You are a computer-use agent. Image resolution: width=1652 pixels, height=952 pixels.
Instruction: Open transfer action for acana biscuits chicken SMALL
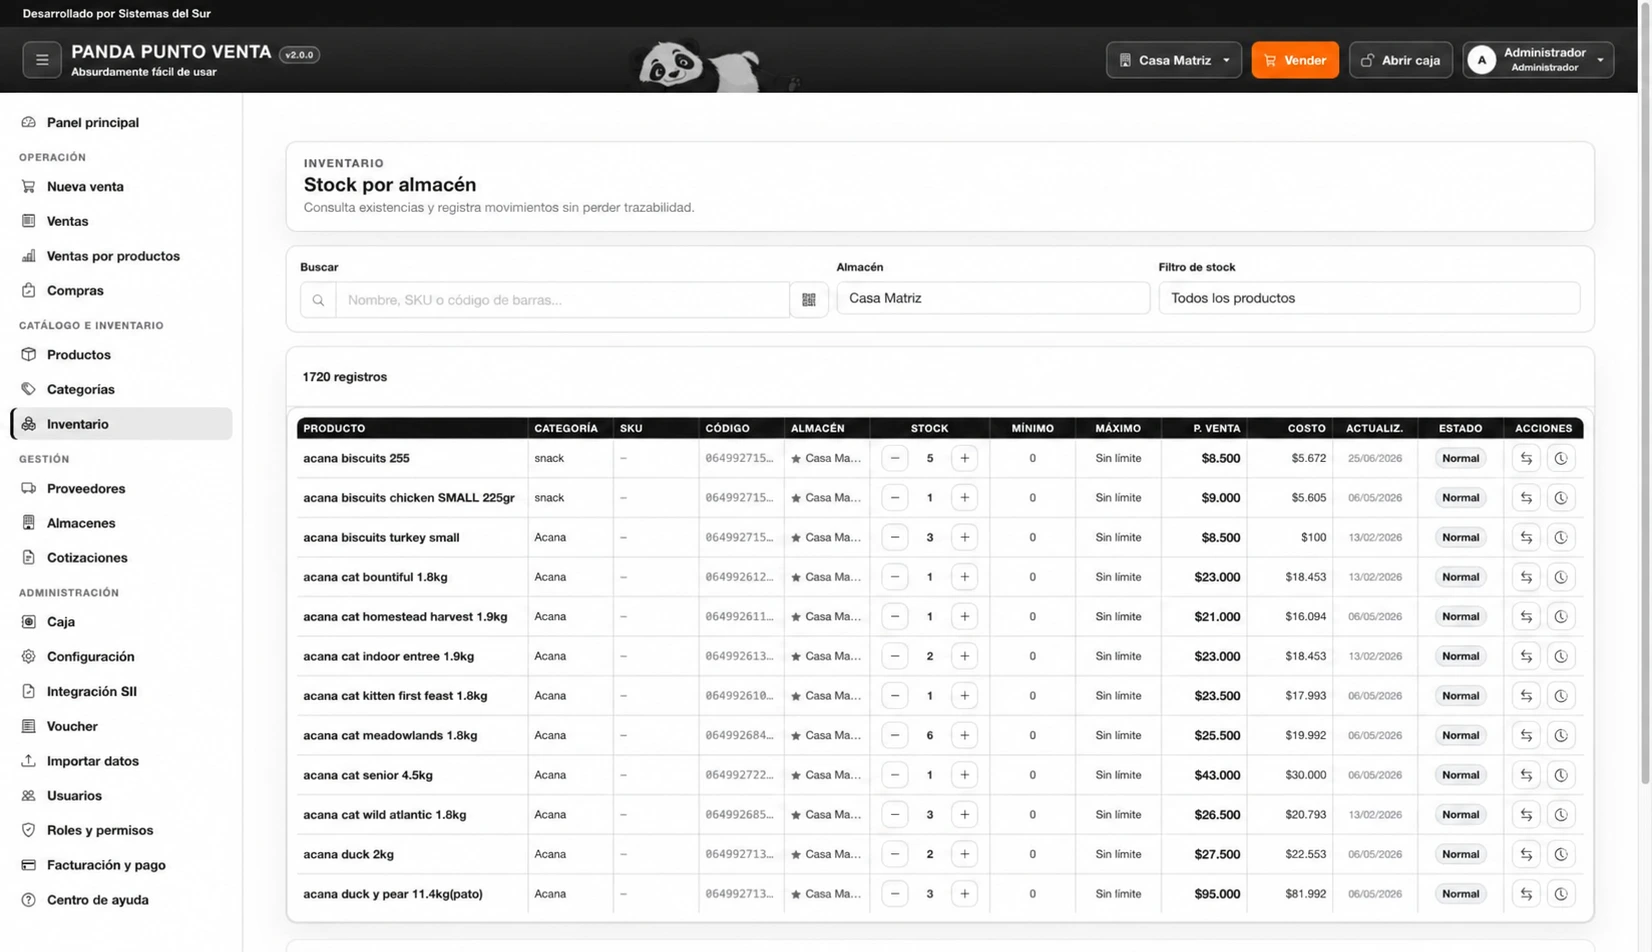tap(1526, 497)
